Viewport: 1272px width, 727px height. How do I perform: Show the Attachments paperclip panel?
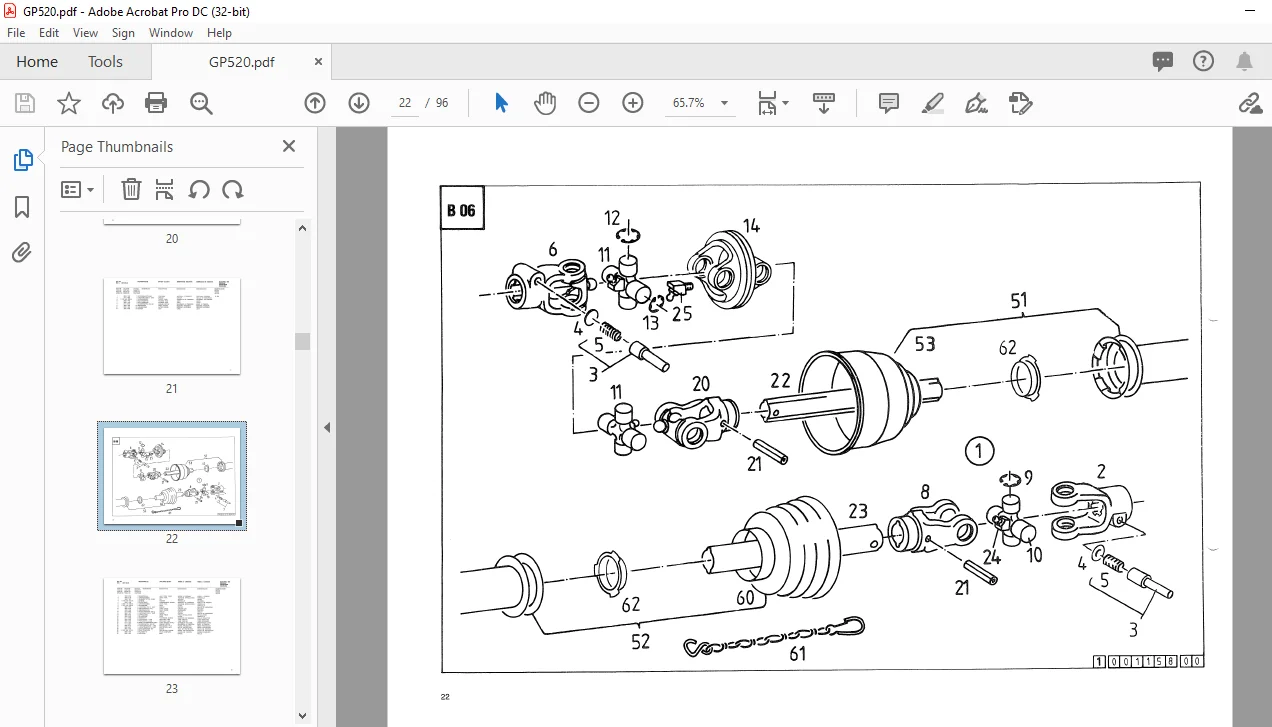pos(22,253)
